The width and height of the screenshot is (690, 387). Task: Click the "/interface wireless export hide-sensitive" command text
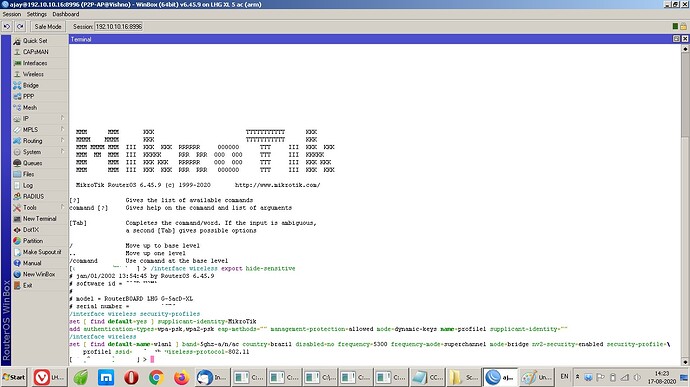coord(223,268)
